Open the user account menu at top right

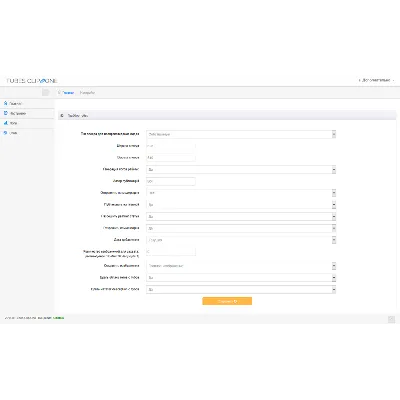(x=376, y=80)
